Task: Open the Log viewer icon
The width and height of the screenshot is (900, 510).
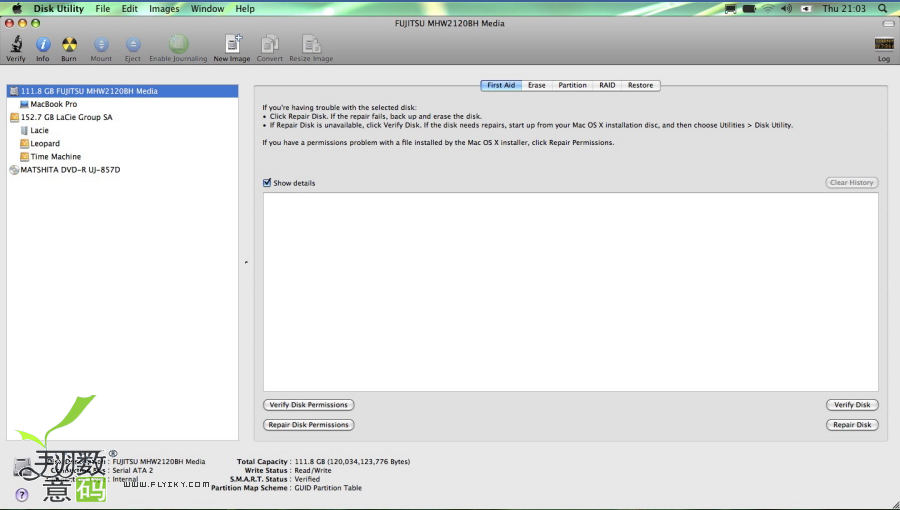Action: [x=884, y=44]
